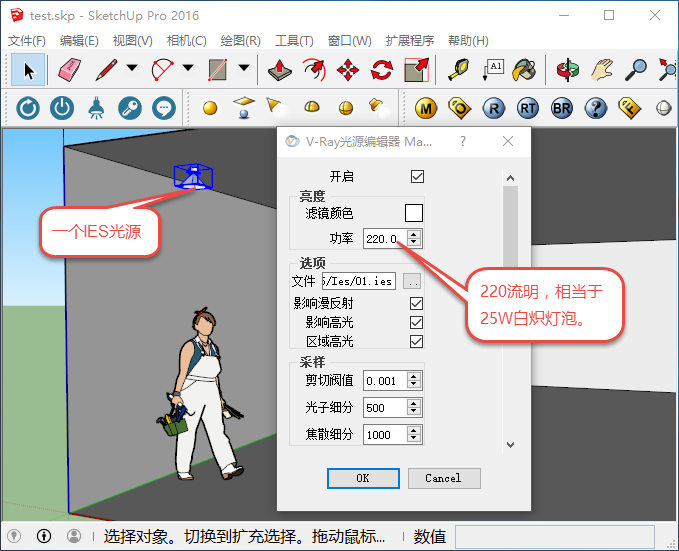Toggle the 影响漫反射 checkbox
This screenshot has width=679, height=551.
pyautogui.click(x=417, y=303)
